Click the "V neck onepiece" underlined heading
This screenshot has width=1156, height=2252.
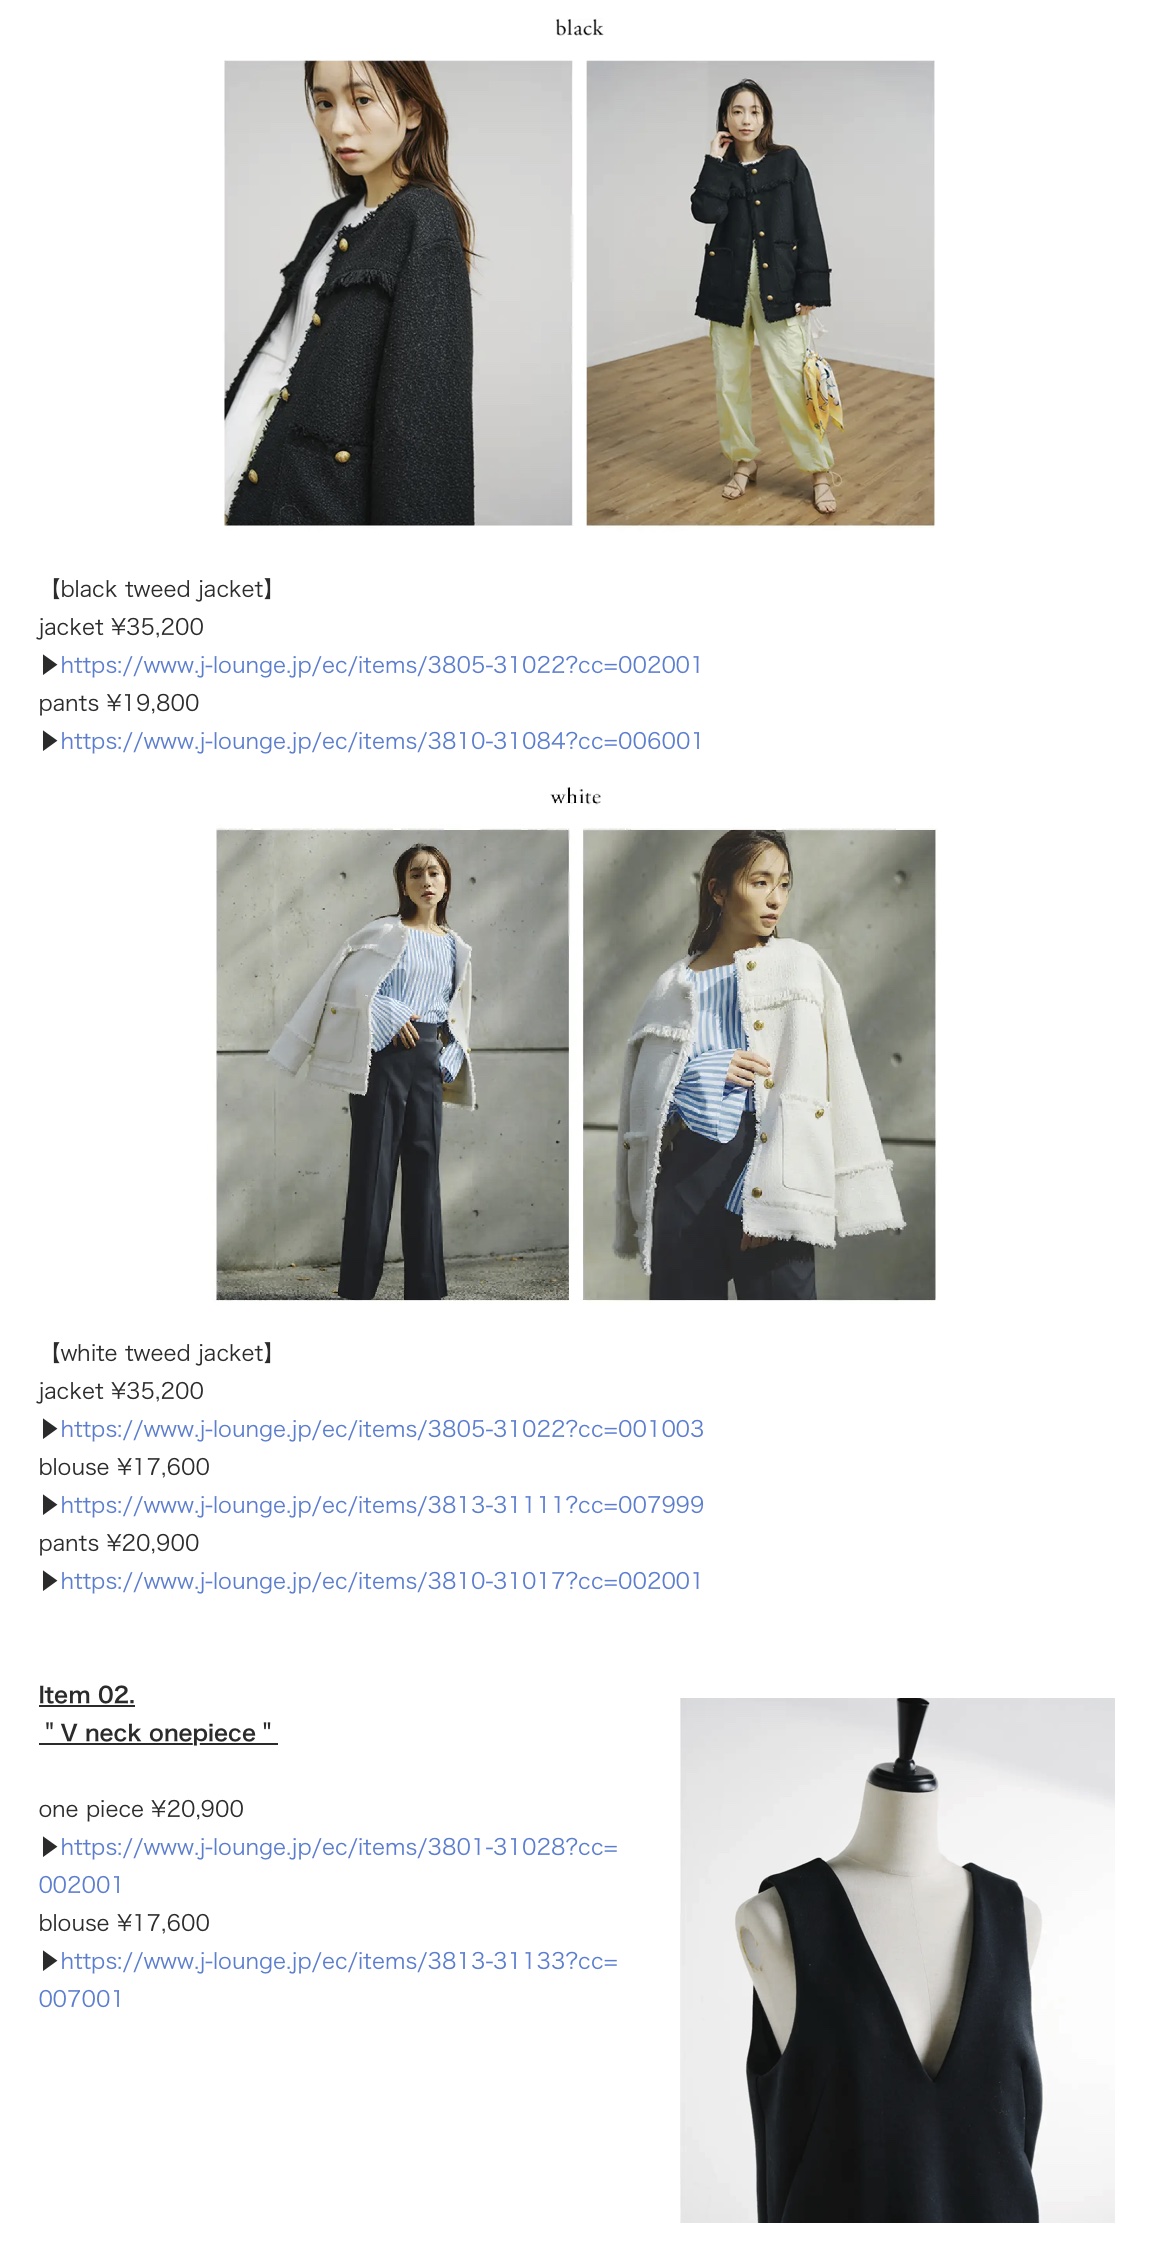pos(158,1733)
